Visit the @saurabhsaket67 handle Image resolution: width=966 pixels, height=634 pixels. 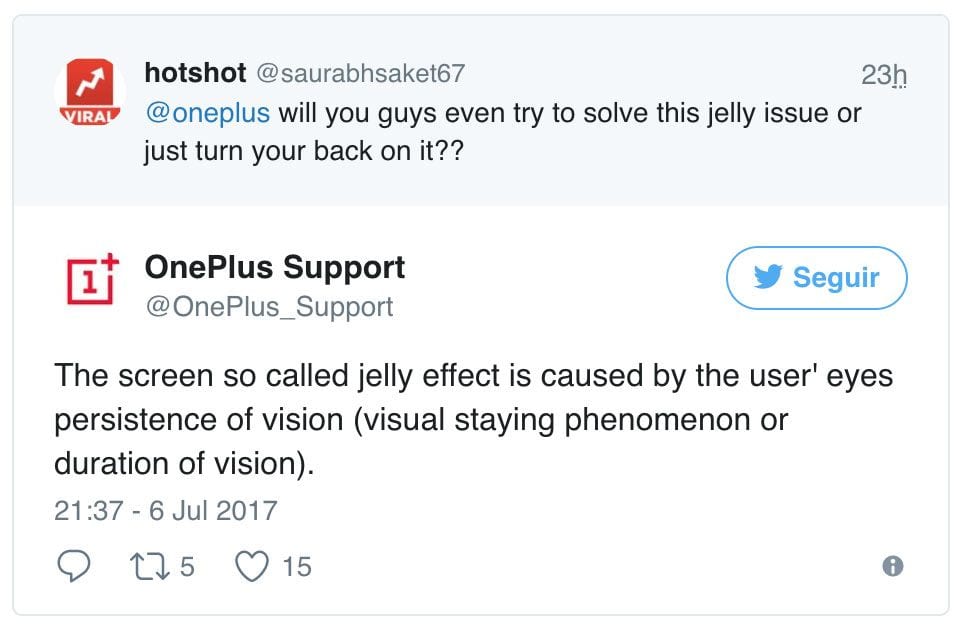(x=360, y=74)
